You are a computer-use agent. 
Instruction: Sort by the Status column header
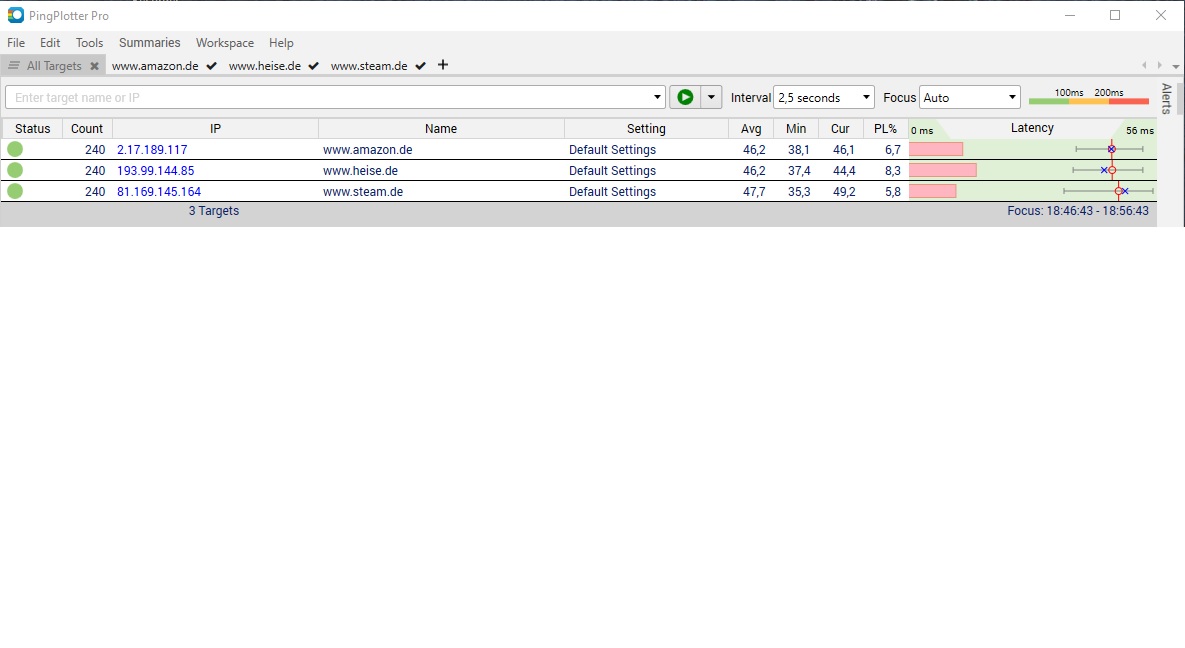click(32, 129)
